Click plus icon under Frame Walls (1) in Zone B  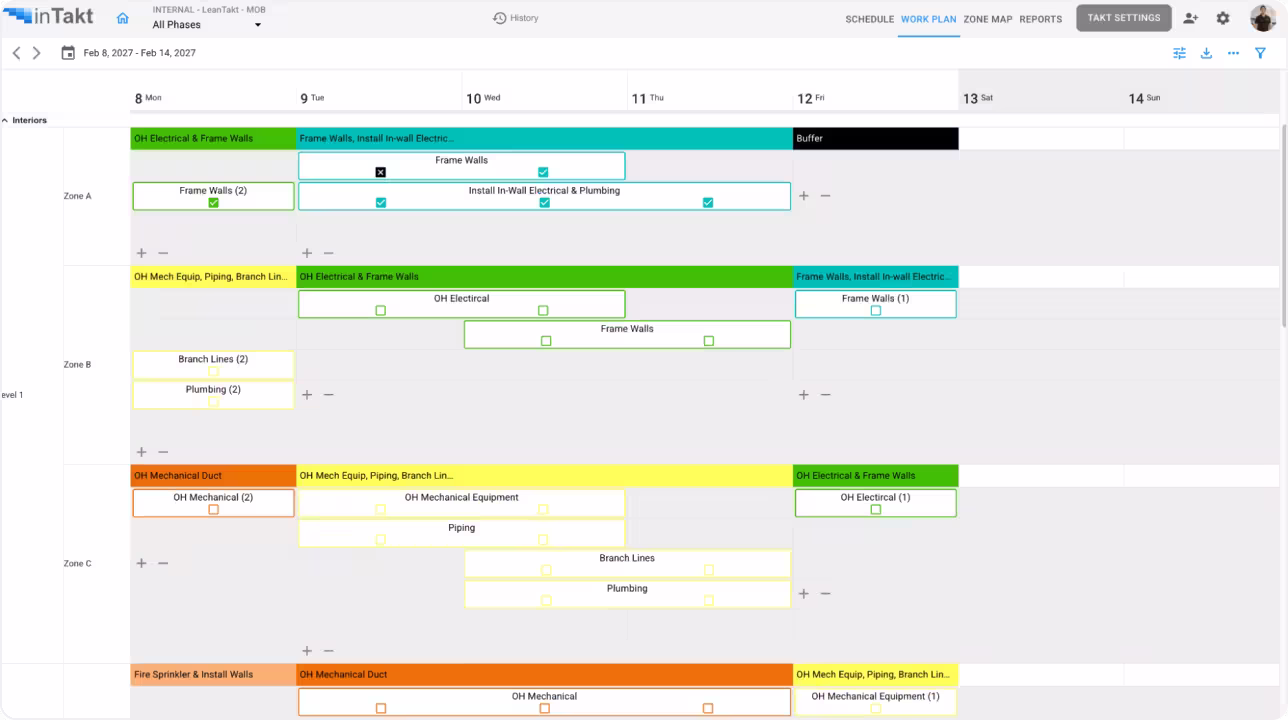point(803,395)
